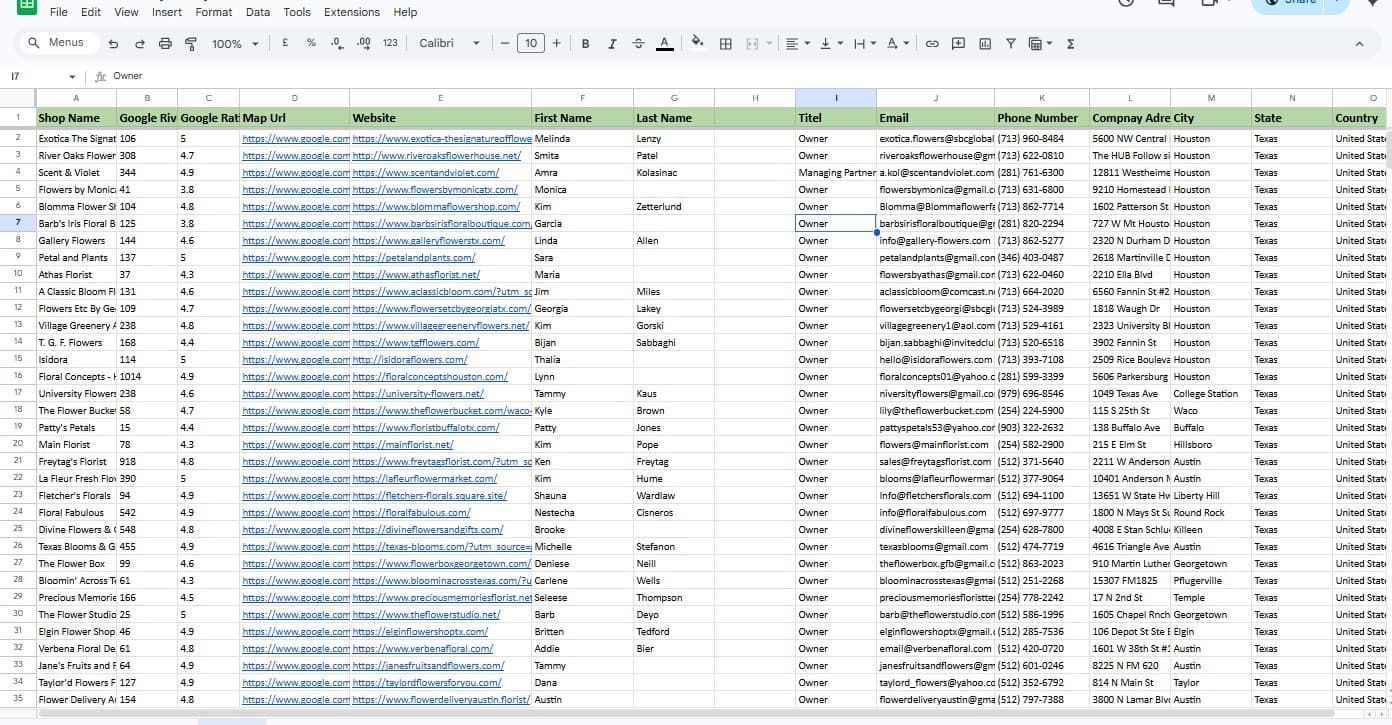The height and width of the screenshot is (725, 1392).
Task: Apply currency format with pound icon
Action: click(285, 43)
